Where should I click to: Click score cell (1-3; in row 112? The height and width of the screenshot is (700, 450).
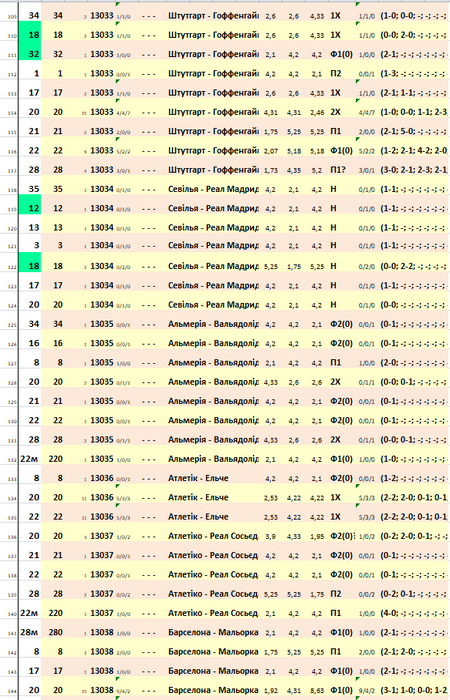click(x=414, y=73)
